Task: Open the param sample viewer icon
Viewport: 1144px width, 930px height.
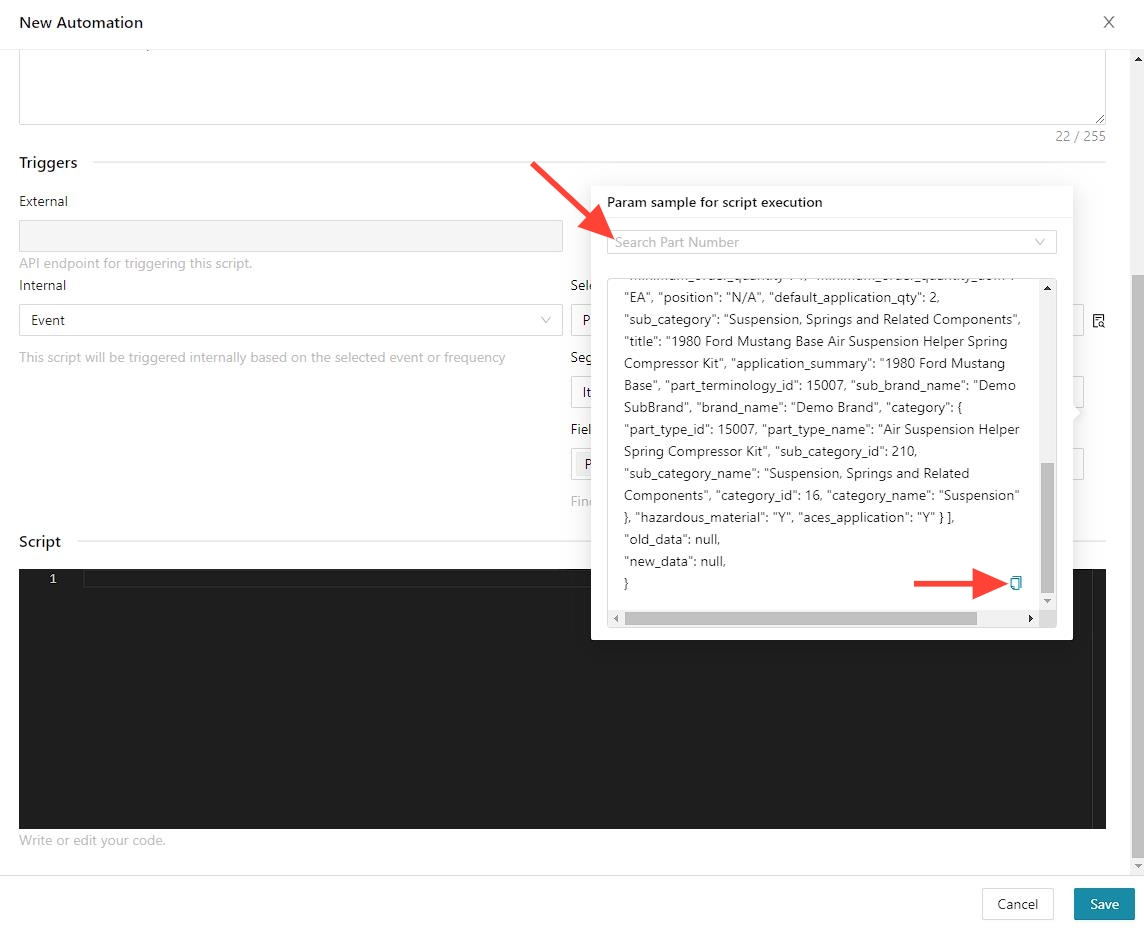Action: 1099,321
